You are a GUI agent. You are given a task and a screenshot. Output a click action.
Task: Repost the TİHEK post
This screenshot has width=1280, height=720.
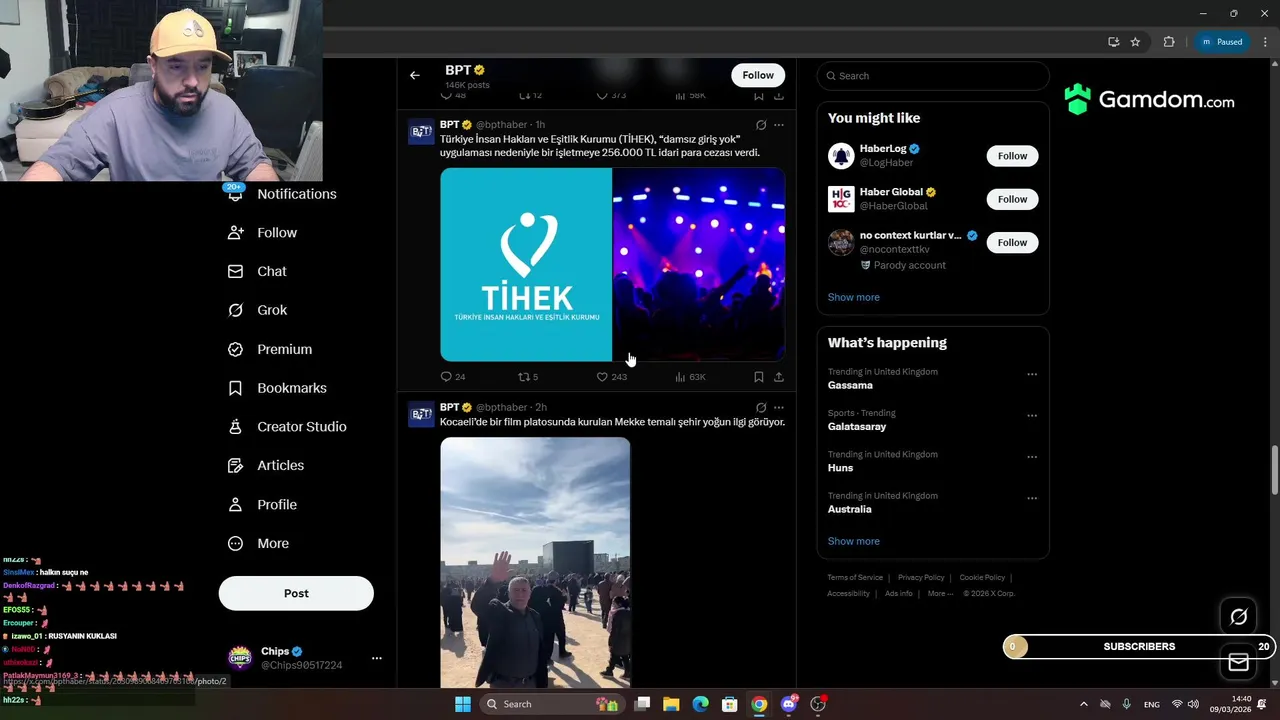tap(528, 377)
